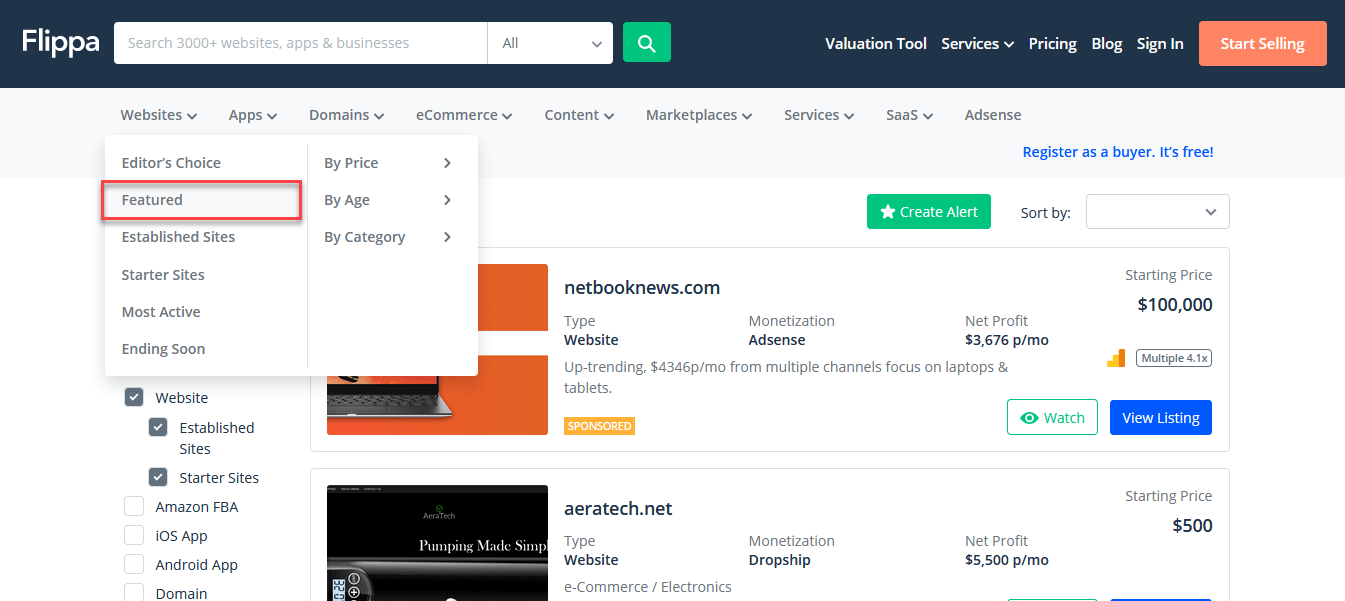Screen dimensions: 1345x601
Task: Watch the netbooknews.com listing
Action: coord(1052,418)
